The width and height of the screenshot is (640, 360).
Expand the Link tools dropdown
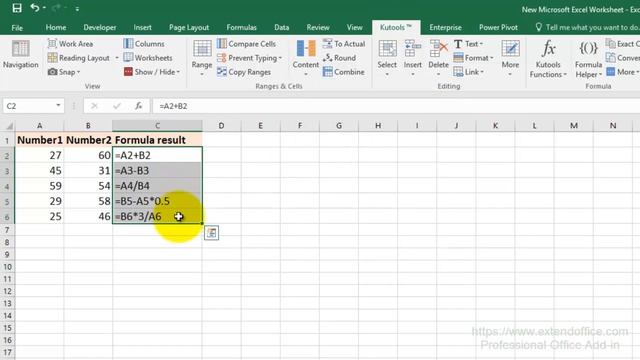coord(469,72)
